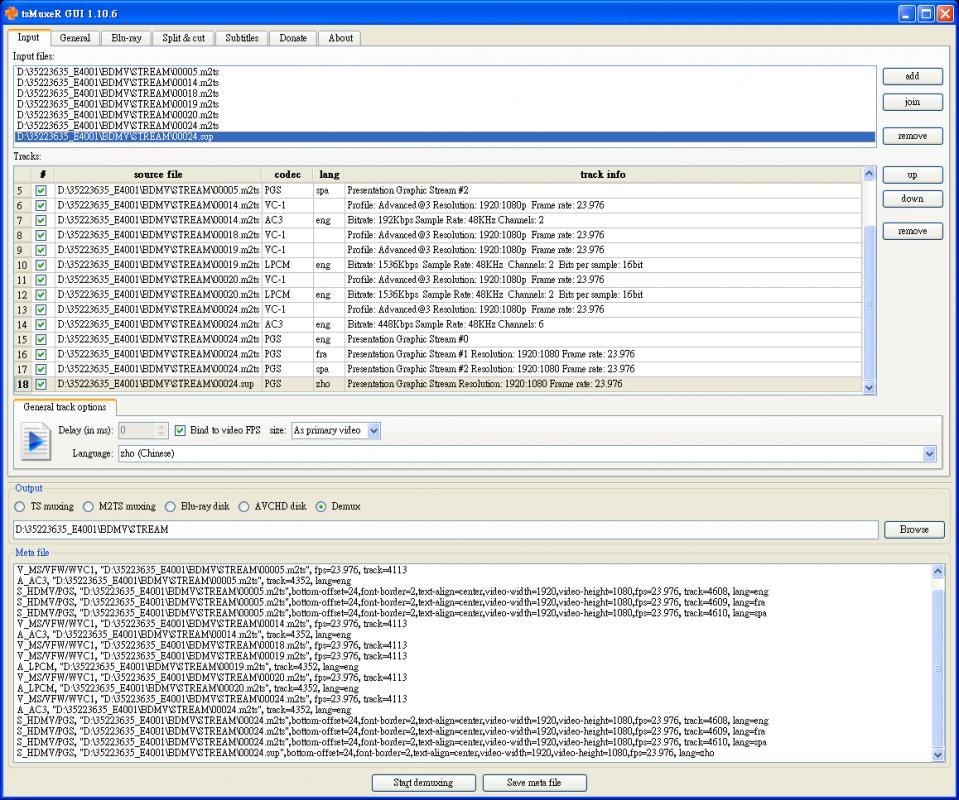Click the add button to add input files

point(912,76)
